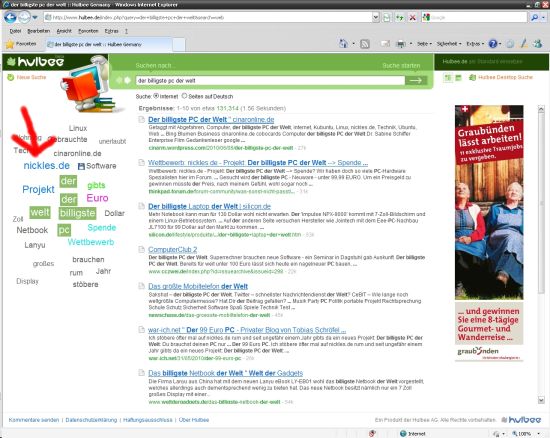Open the Favoriten star button

22,44
